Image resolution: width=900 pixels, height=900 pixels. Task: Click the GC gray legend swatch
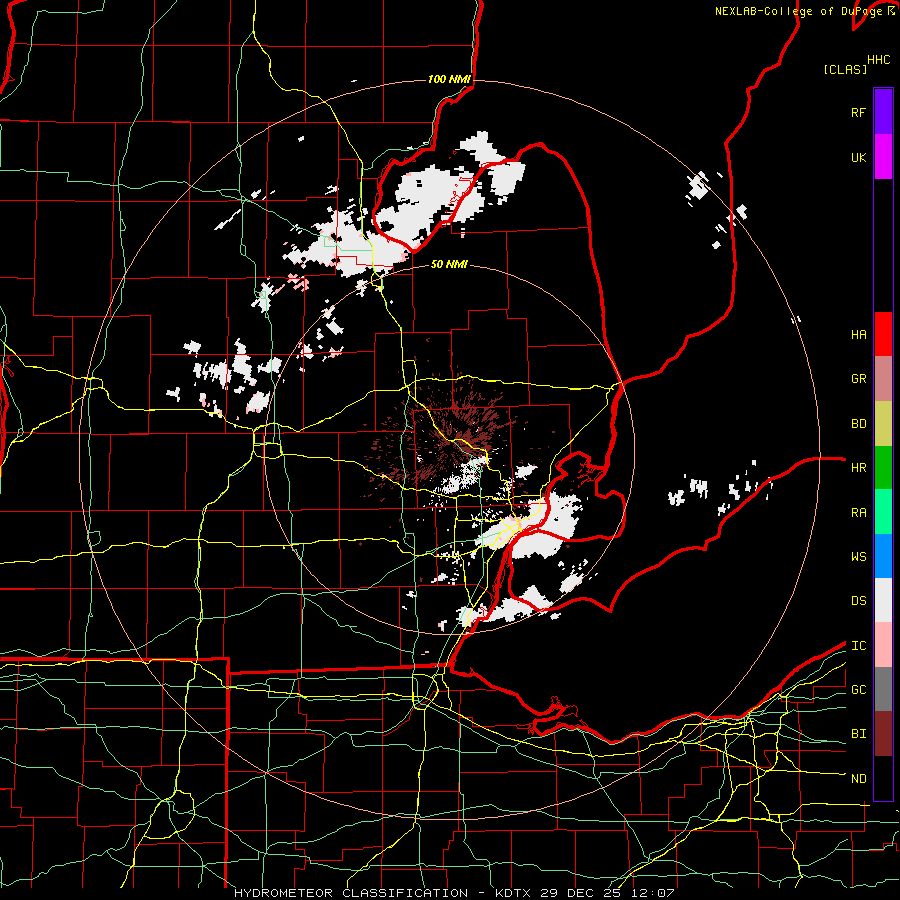[x=883, y=689]
